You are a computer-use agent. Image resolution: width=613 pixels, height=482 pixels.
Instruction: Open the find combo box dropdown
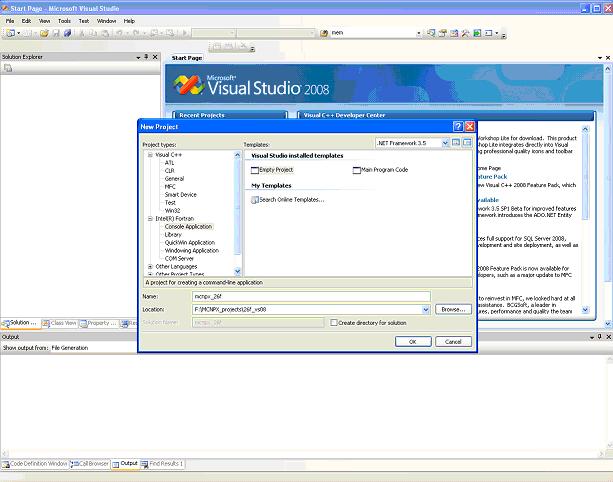click(419, 33)
